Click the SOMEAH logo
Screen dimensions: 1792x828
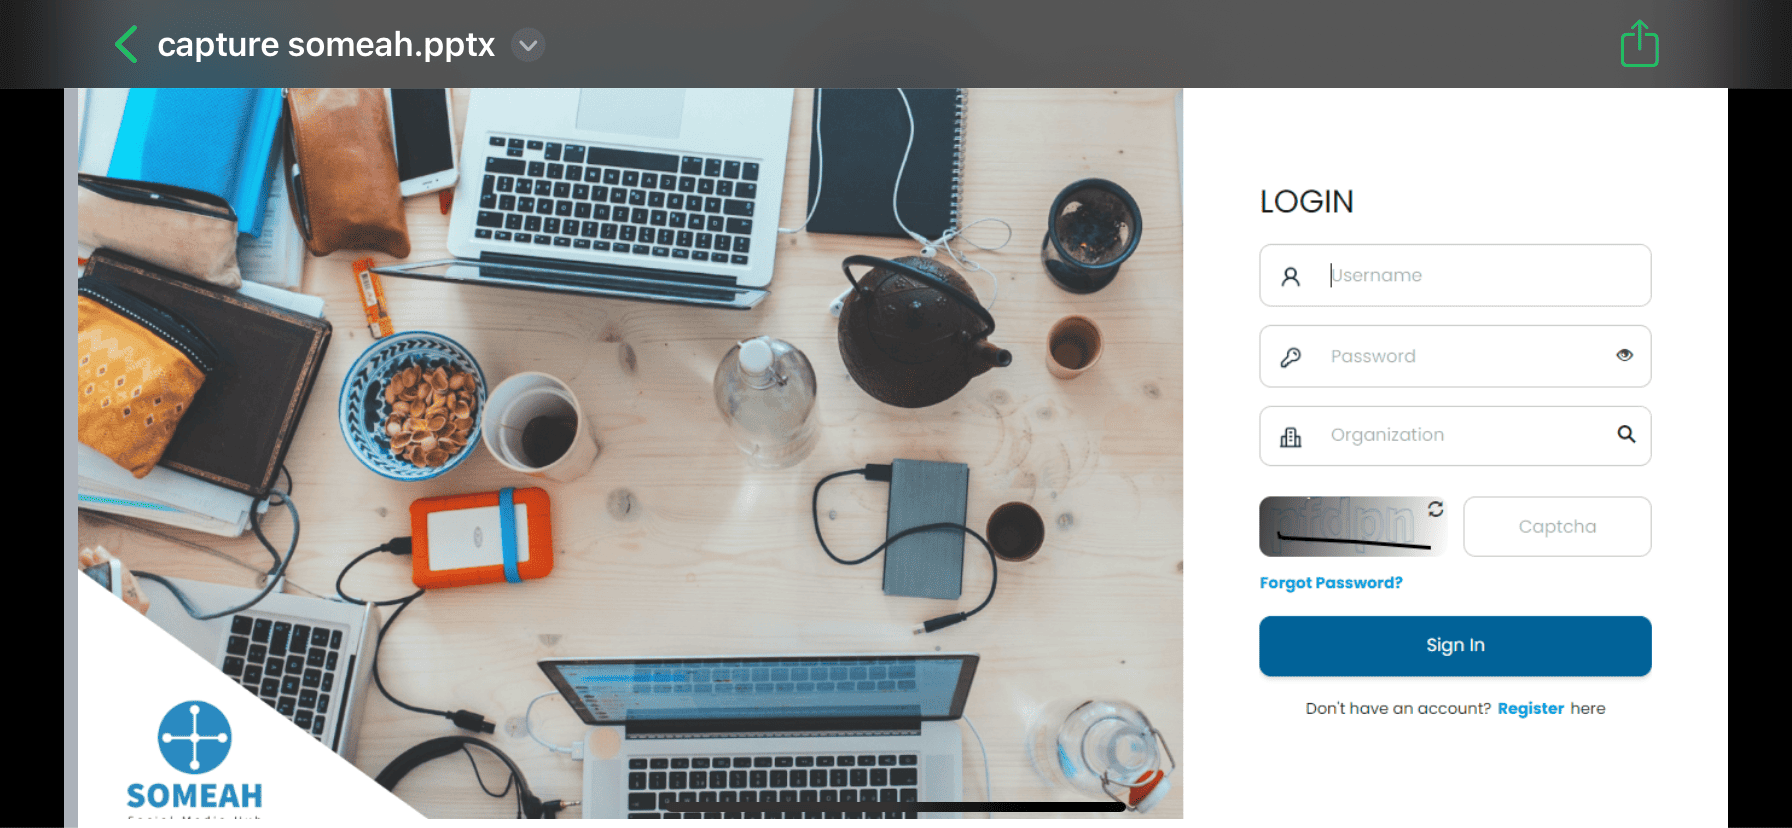pyautogui.click(x=195, y=756)
